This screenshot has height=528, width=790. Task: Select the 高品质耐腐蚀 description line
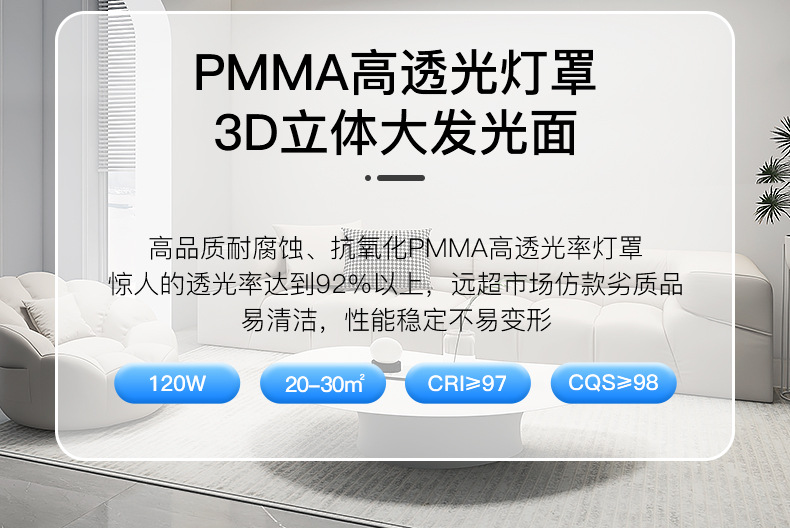[x=396, y=247]
